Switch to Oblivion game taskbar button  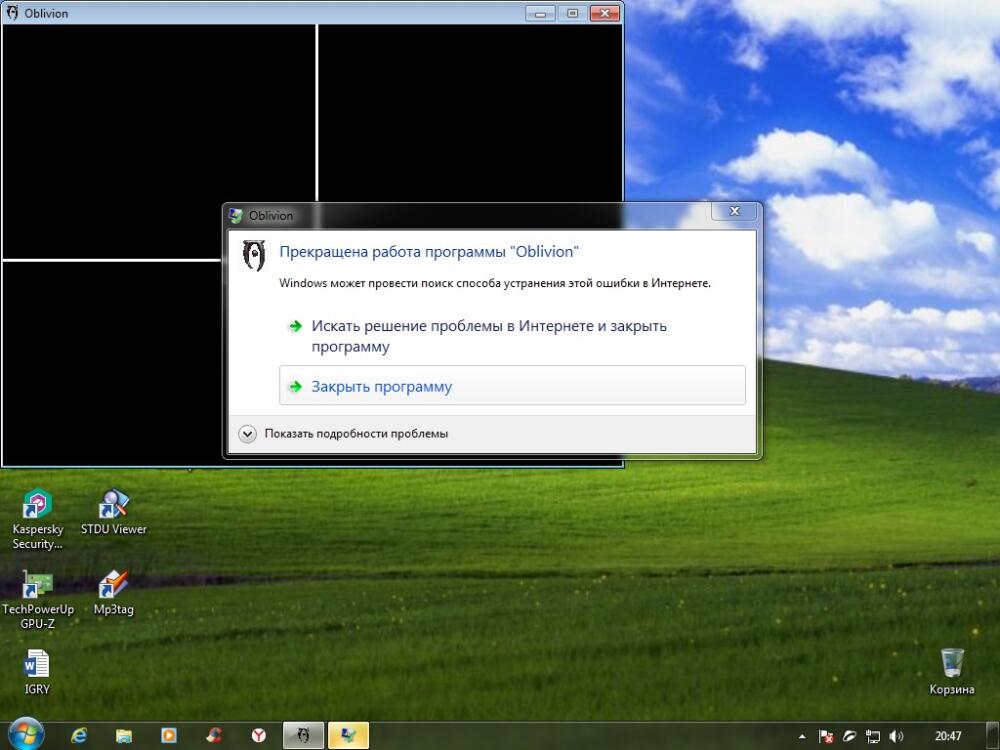tap(304, 735)
